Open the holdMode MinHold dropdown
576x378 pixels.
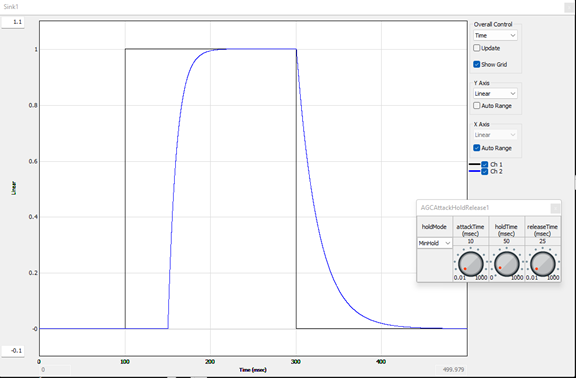coord(435,243)
